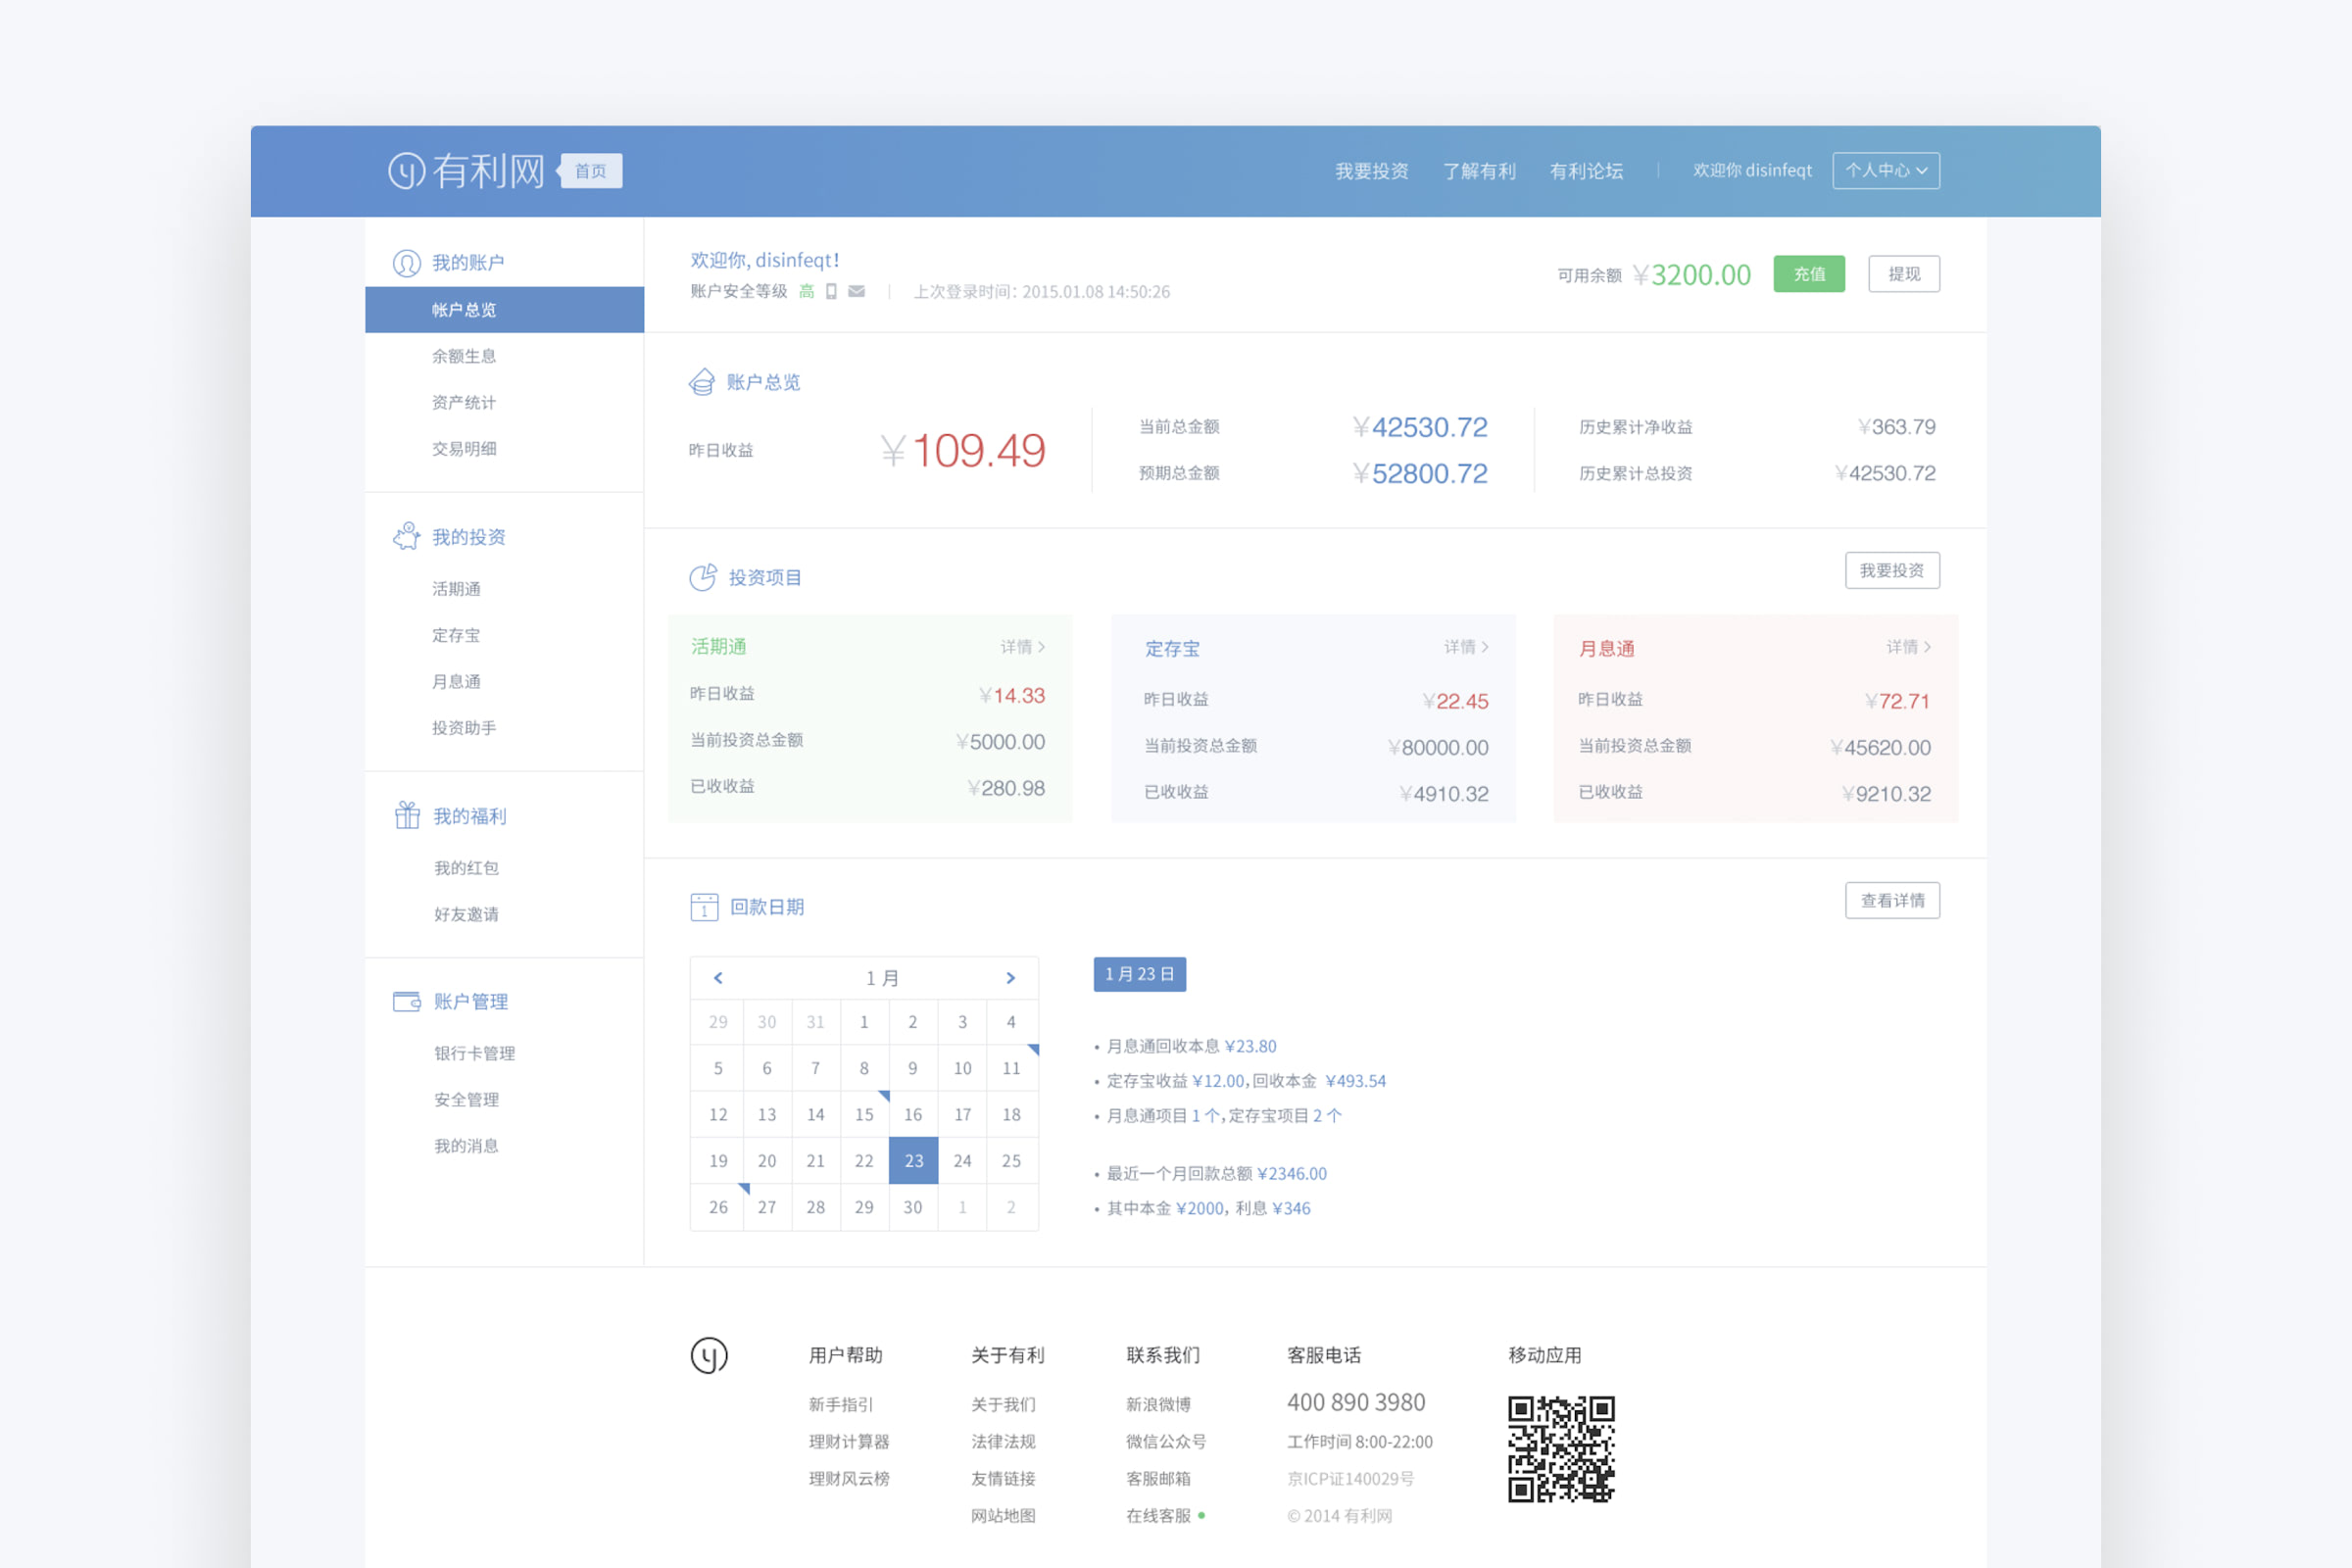This screenshot has height=1568, width=2352.
Task: Select 余额生息 in the sidebar
Action: pyautogui.click(x=464, y=356)
